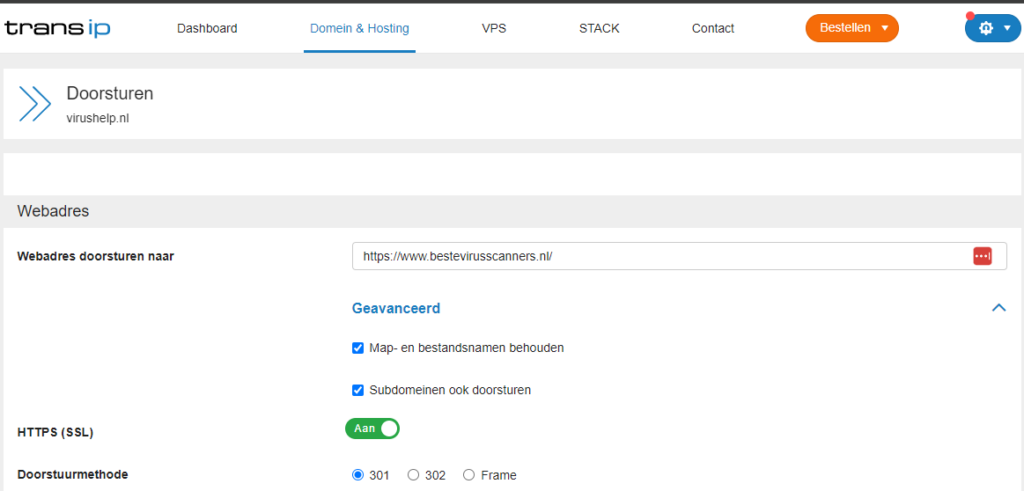
Task: Click the Contact link
Action: click(713, 28)
